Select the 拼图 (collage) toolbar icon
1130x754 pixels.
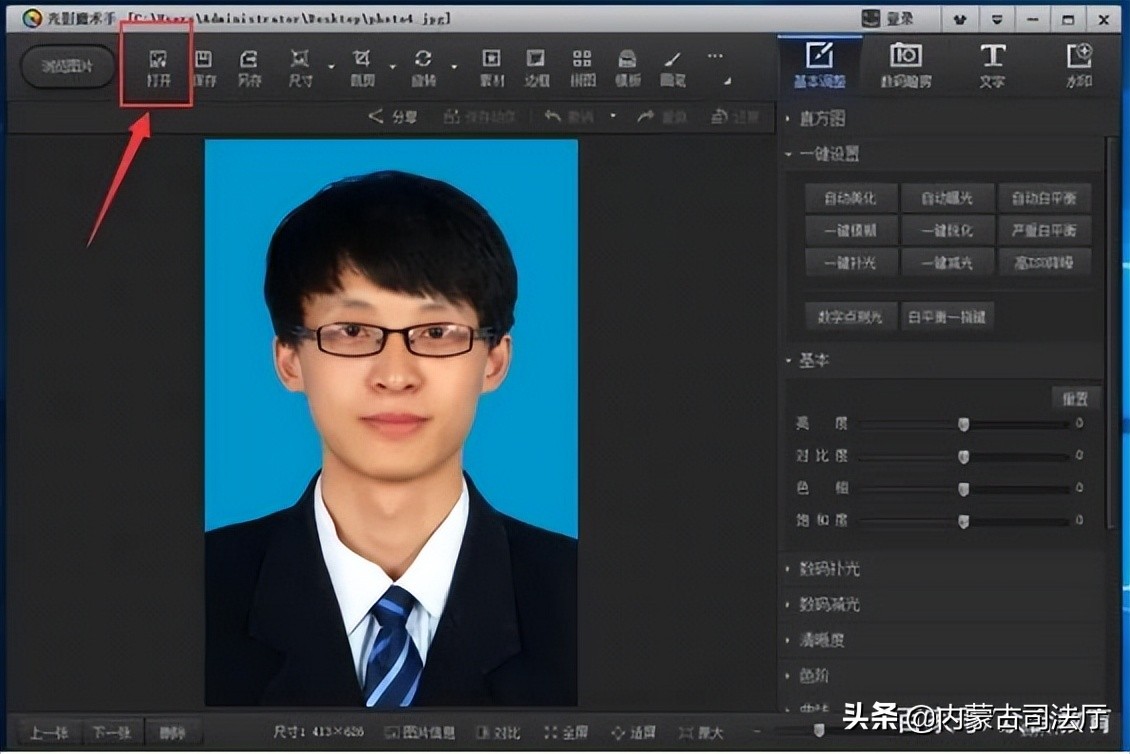[582, 65]
